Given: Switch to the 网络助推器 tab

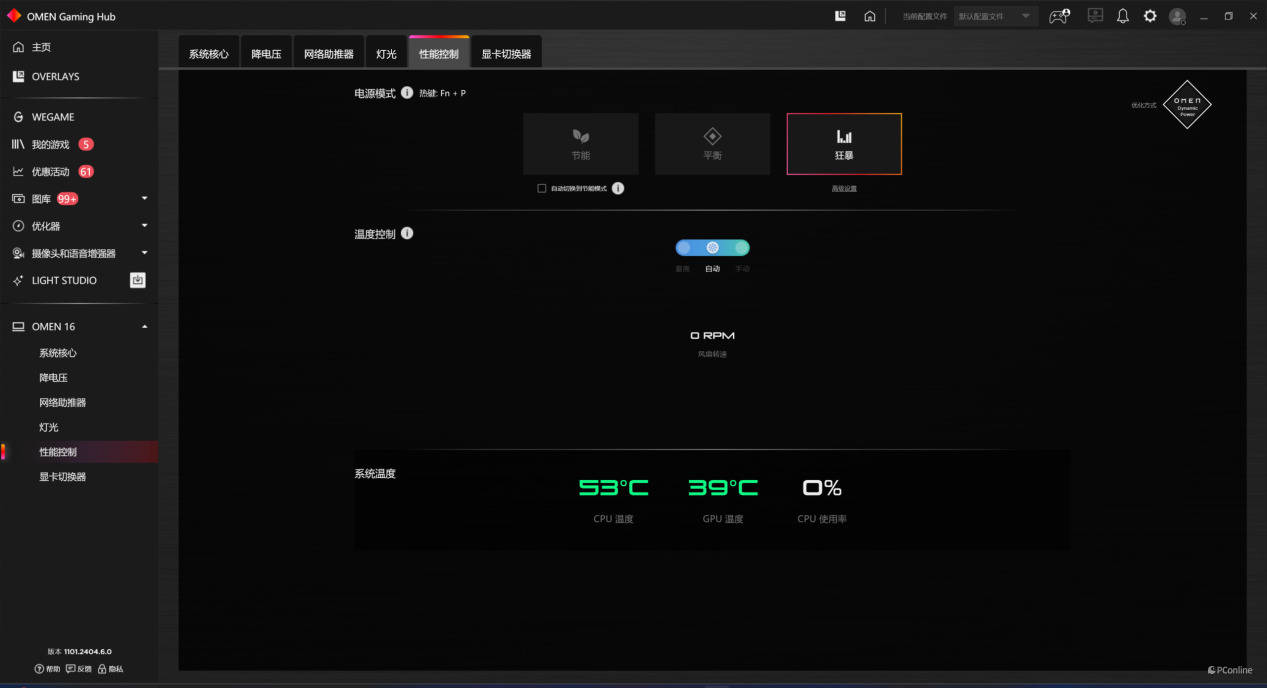Looking at the screenshot, I should click(x=329, y=54).
